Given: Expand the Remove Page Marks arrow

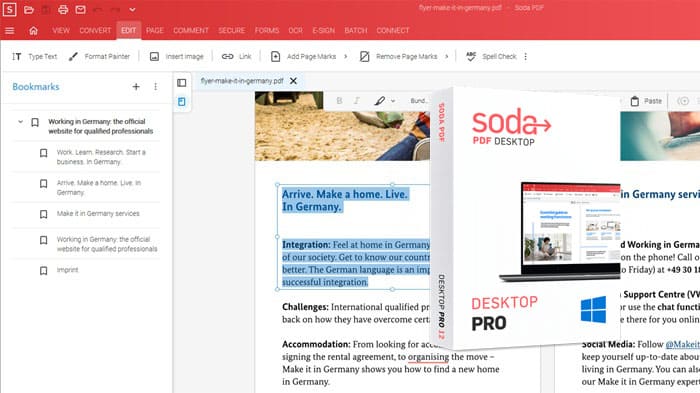Looking at the screenshot, I should tap(446, 56).
